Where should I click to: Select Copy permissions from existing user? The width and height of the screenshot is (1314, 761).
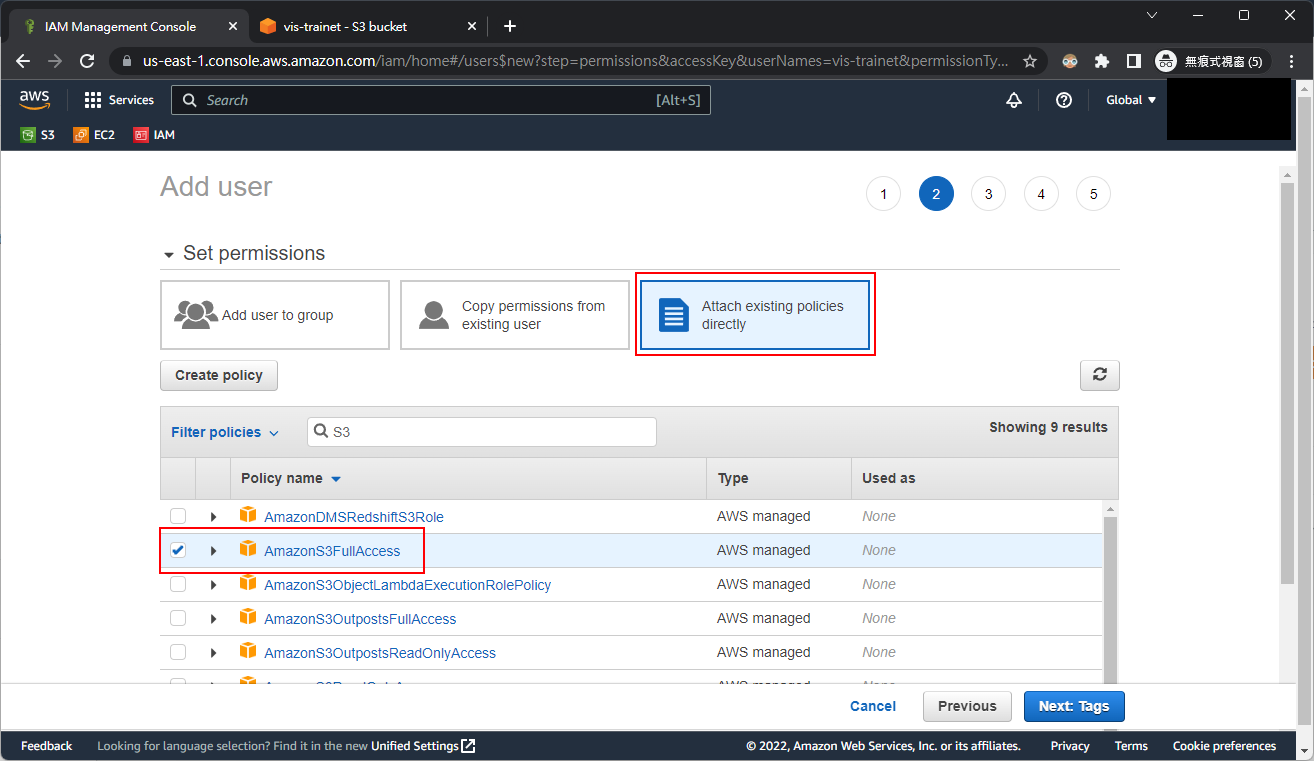point(515,315)
